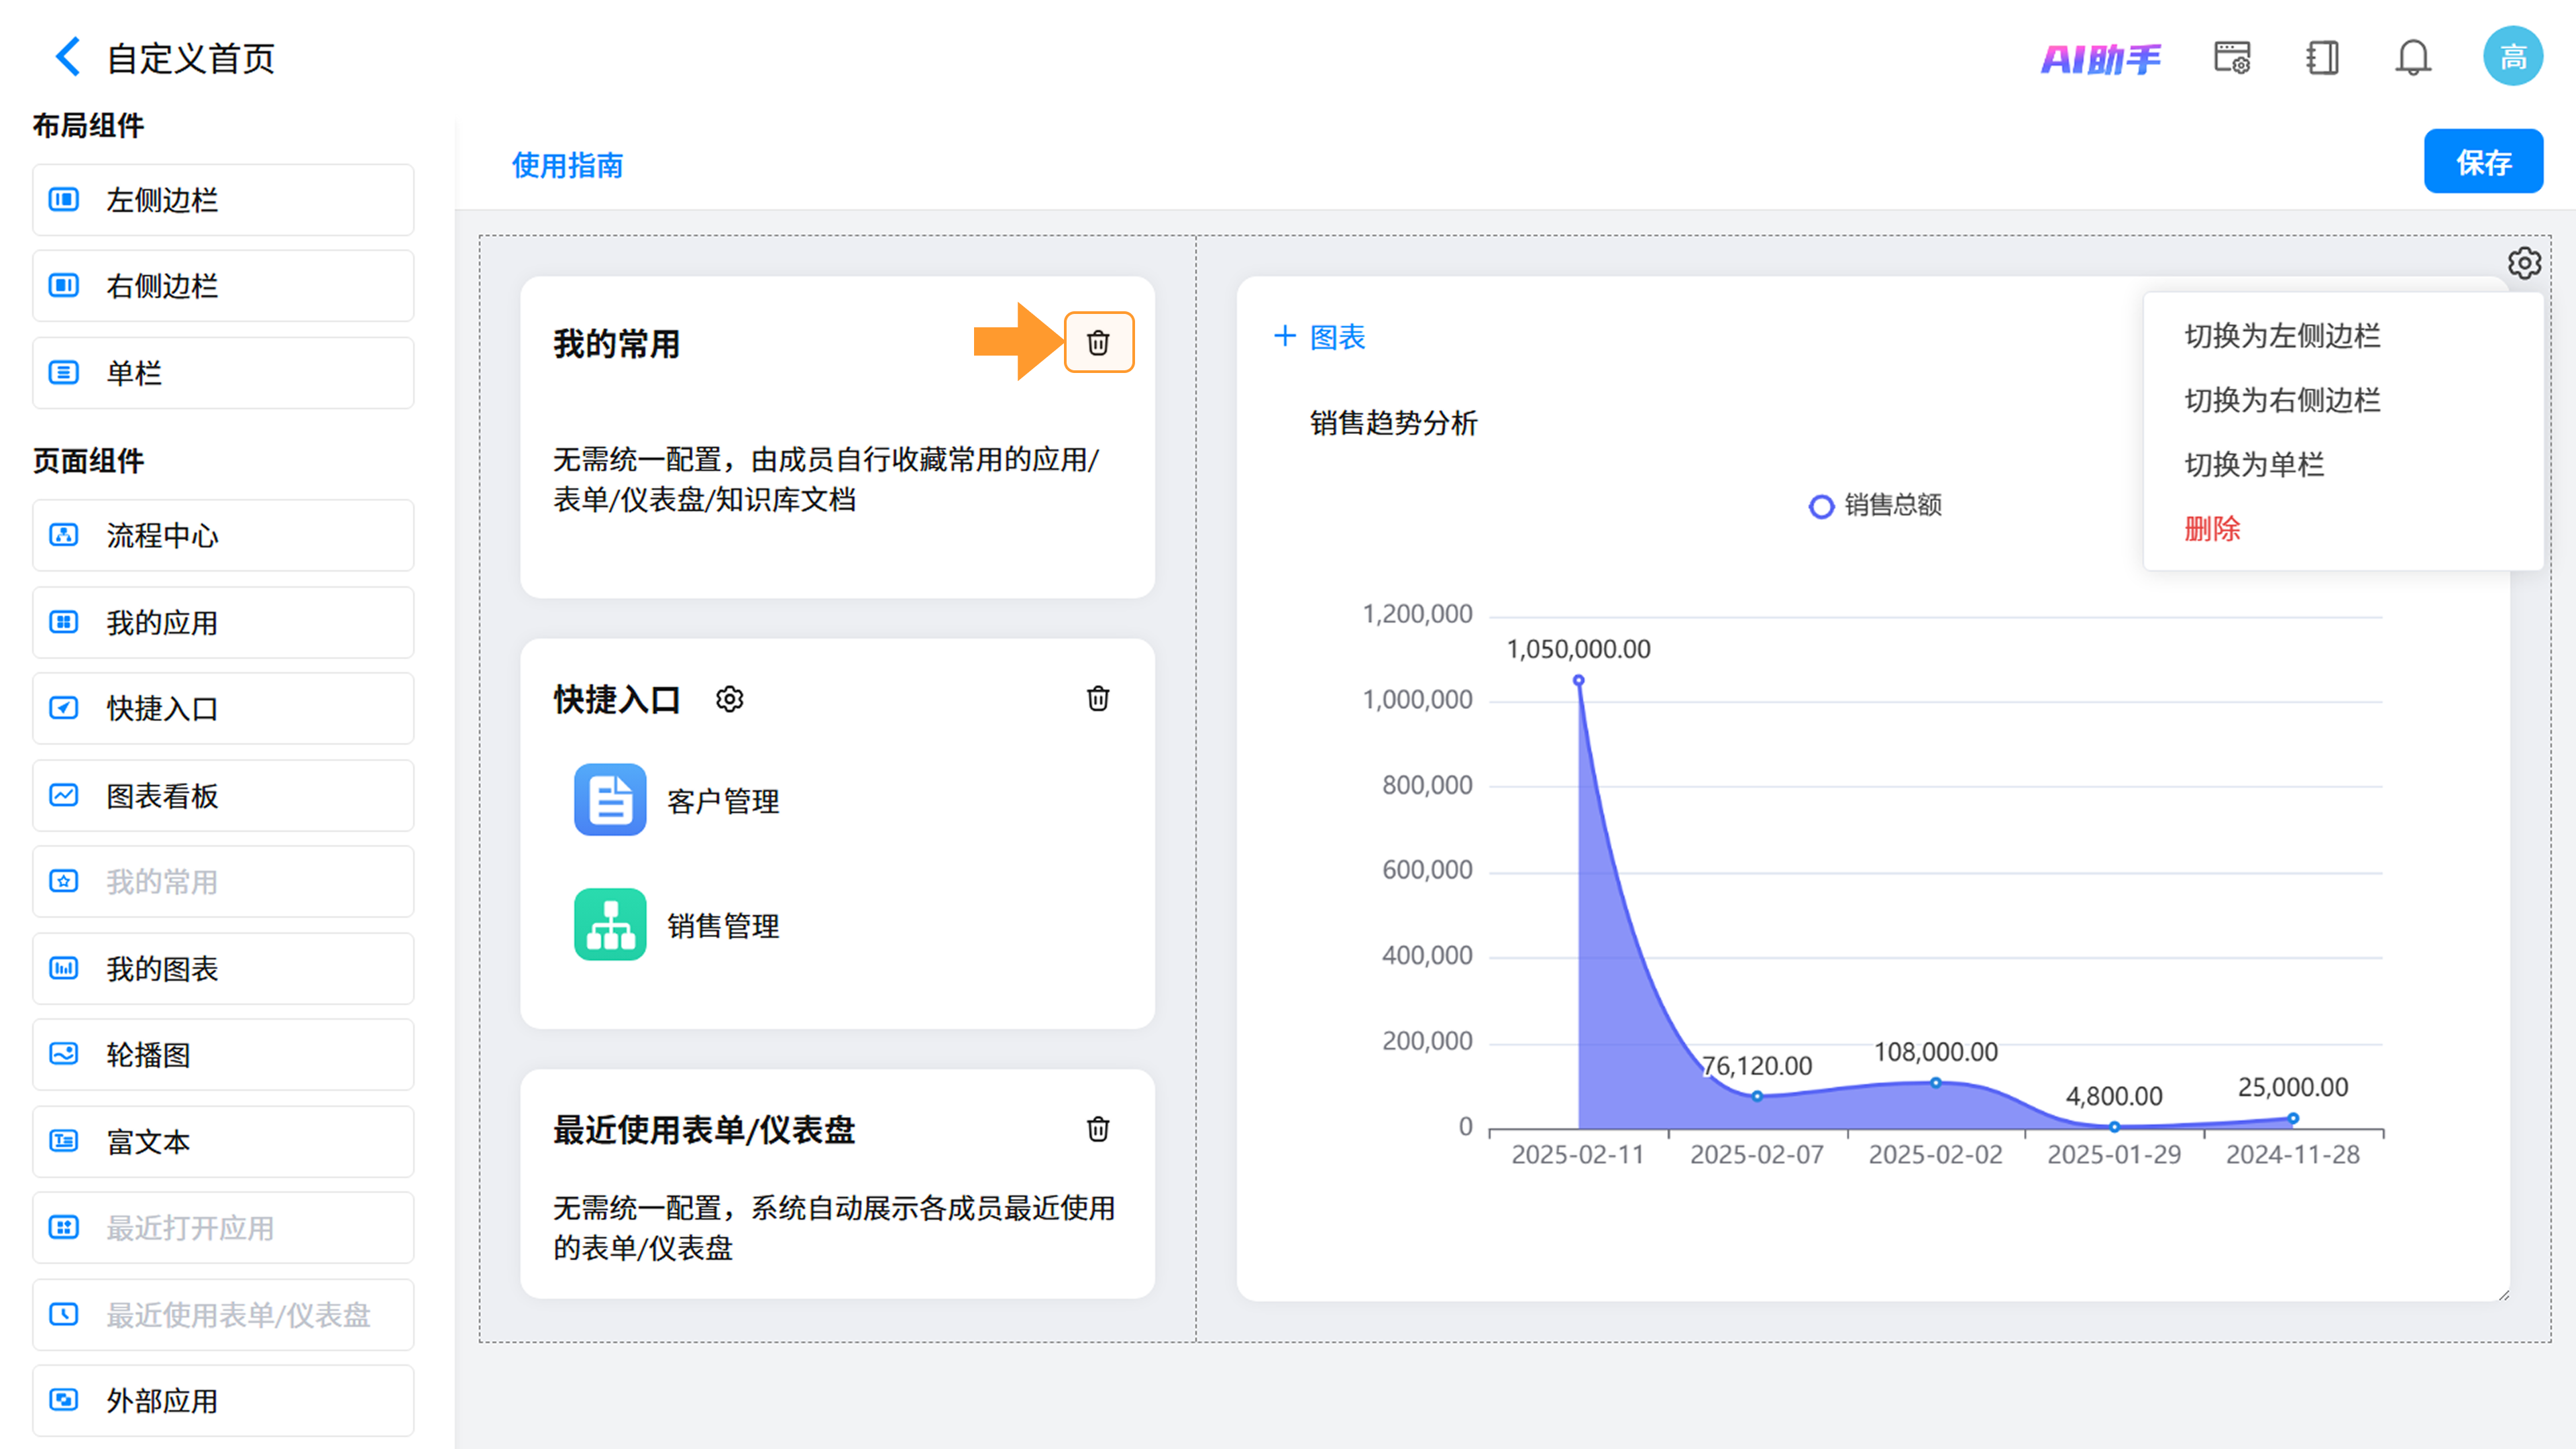Image resolution: width=2576 pixels, height=1449 pixels.
Task: Click the 2024-11-28 axis label
Action: pyautogui.click(x=2292, y=1154)
